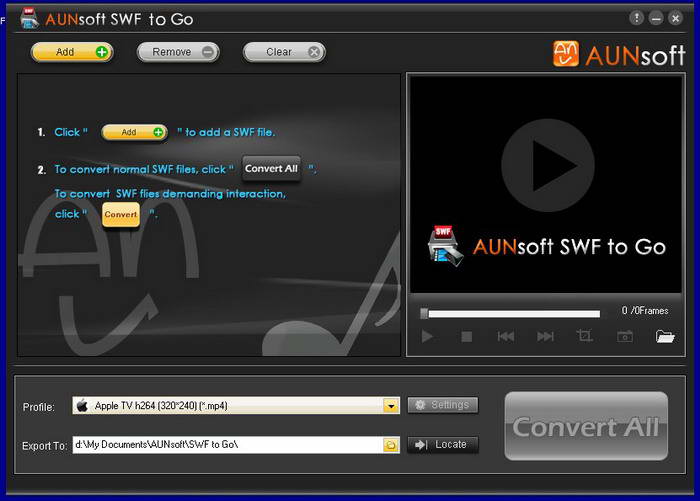The height and width of the screenshot is (501, 700).
Task: Click Locate to open export folder
Action: click(443, 445)
